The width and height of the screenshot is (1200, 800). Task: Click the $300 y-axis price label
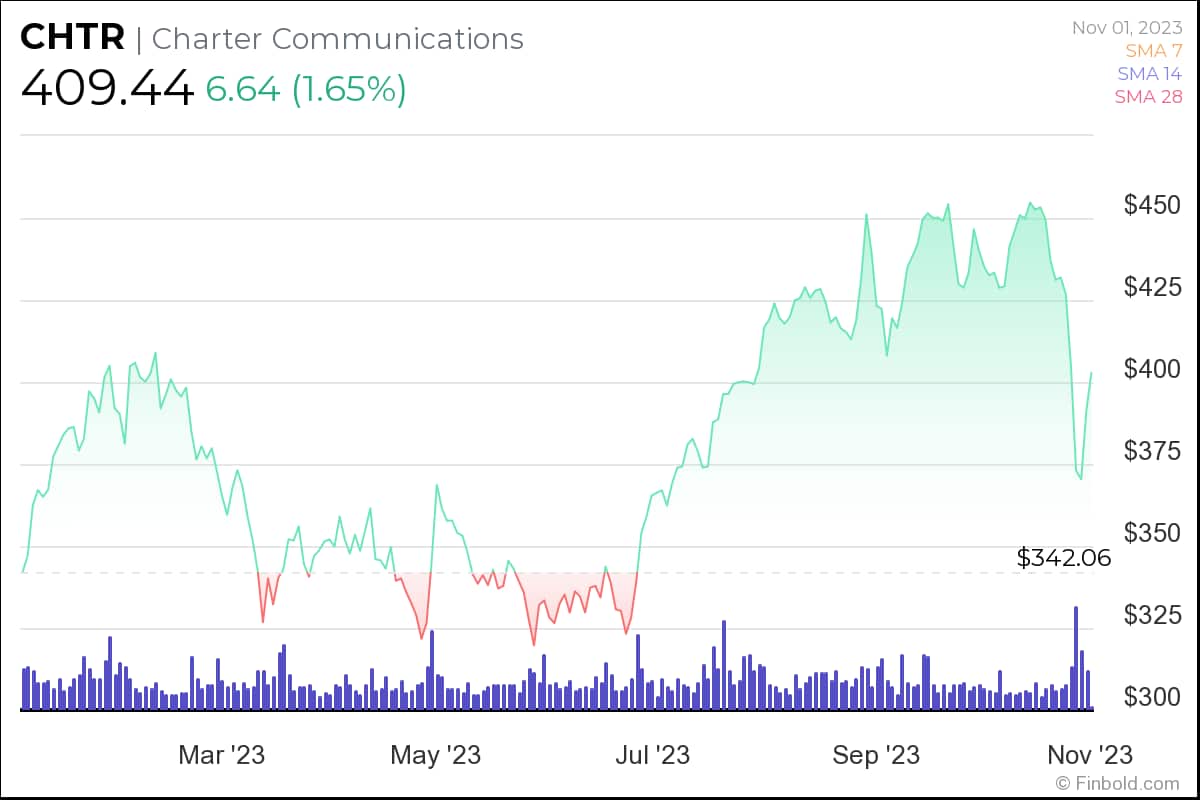(1151, 696)
